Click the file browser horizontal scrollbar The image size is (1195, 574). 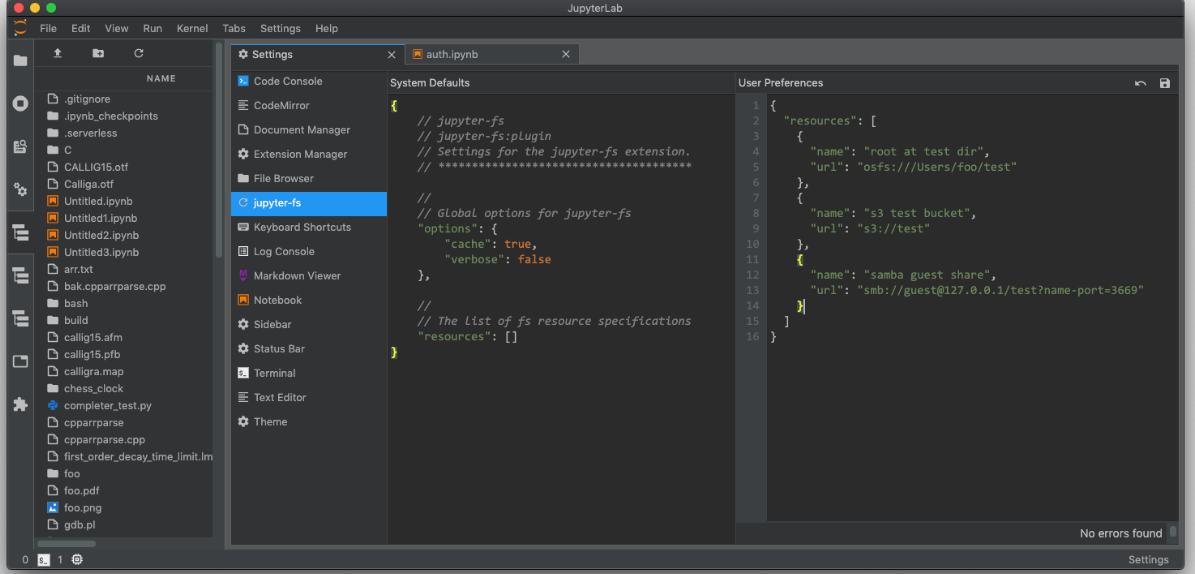(68, 544)
